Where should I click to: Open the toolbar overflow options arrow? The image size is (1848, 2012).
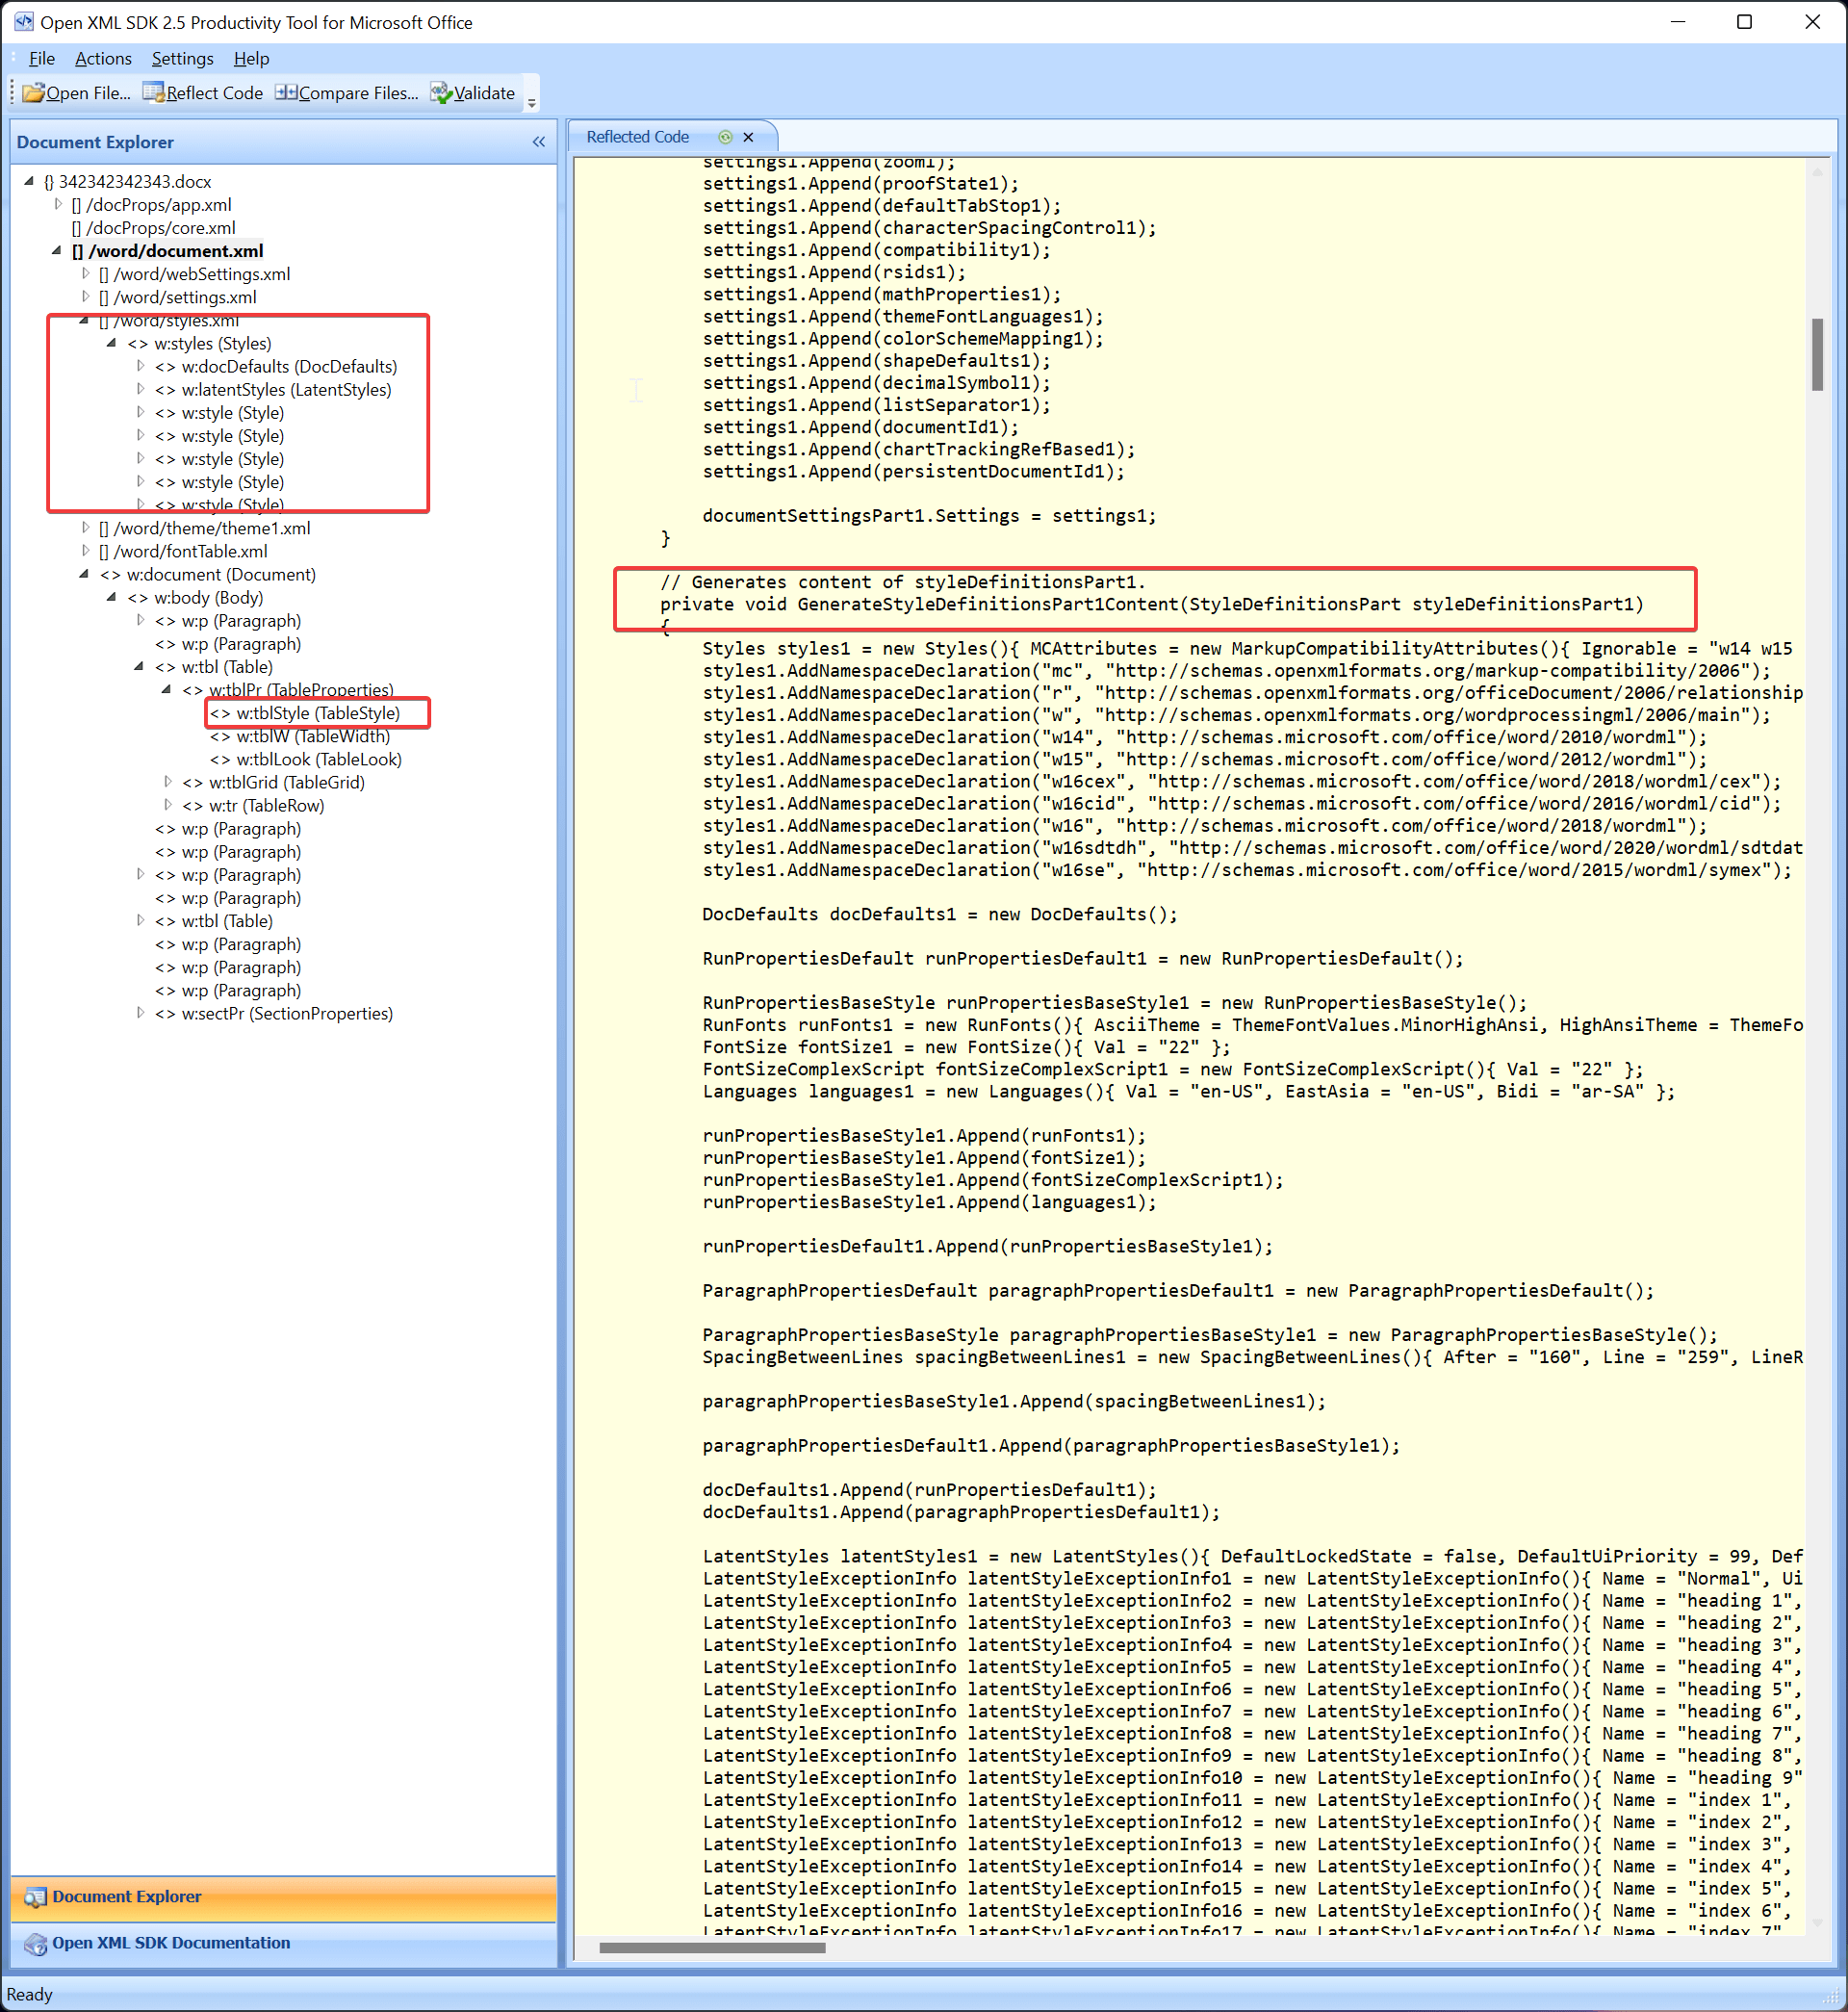532,102
